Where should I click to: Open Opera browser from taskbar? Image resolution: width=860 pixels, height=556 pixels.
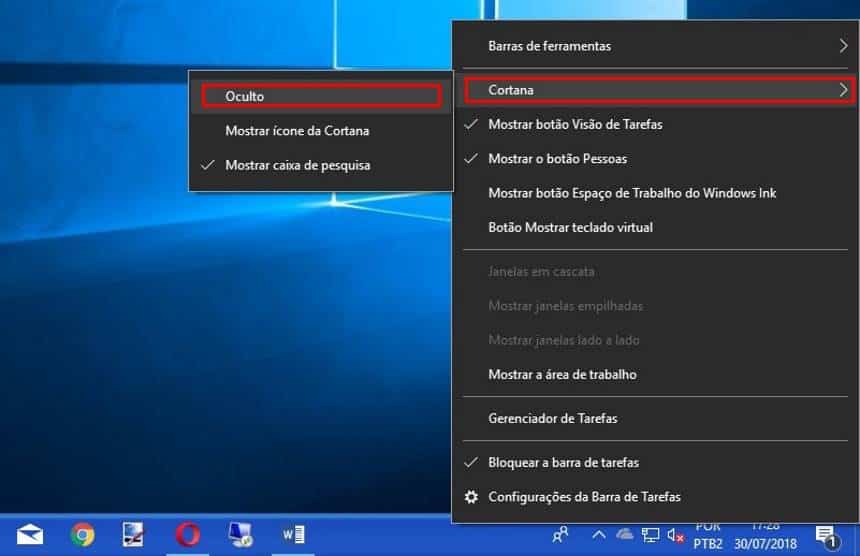pyautogui.click(x=187, y=535)
